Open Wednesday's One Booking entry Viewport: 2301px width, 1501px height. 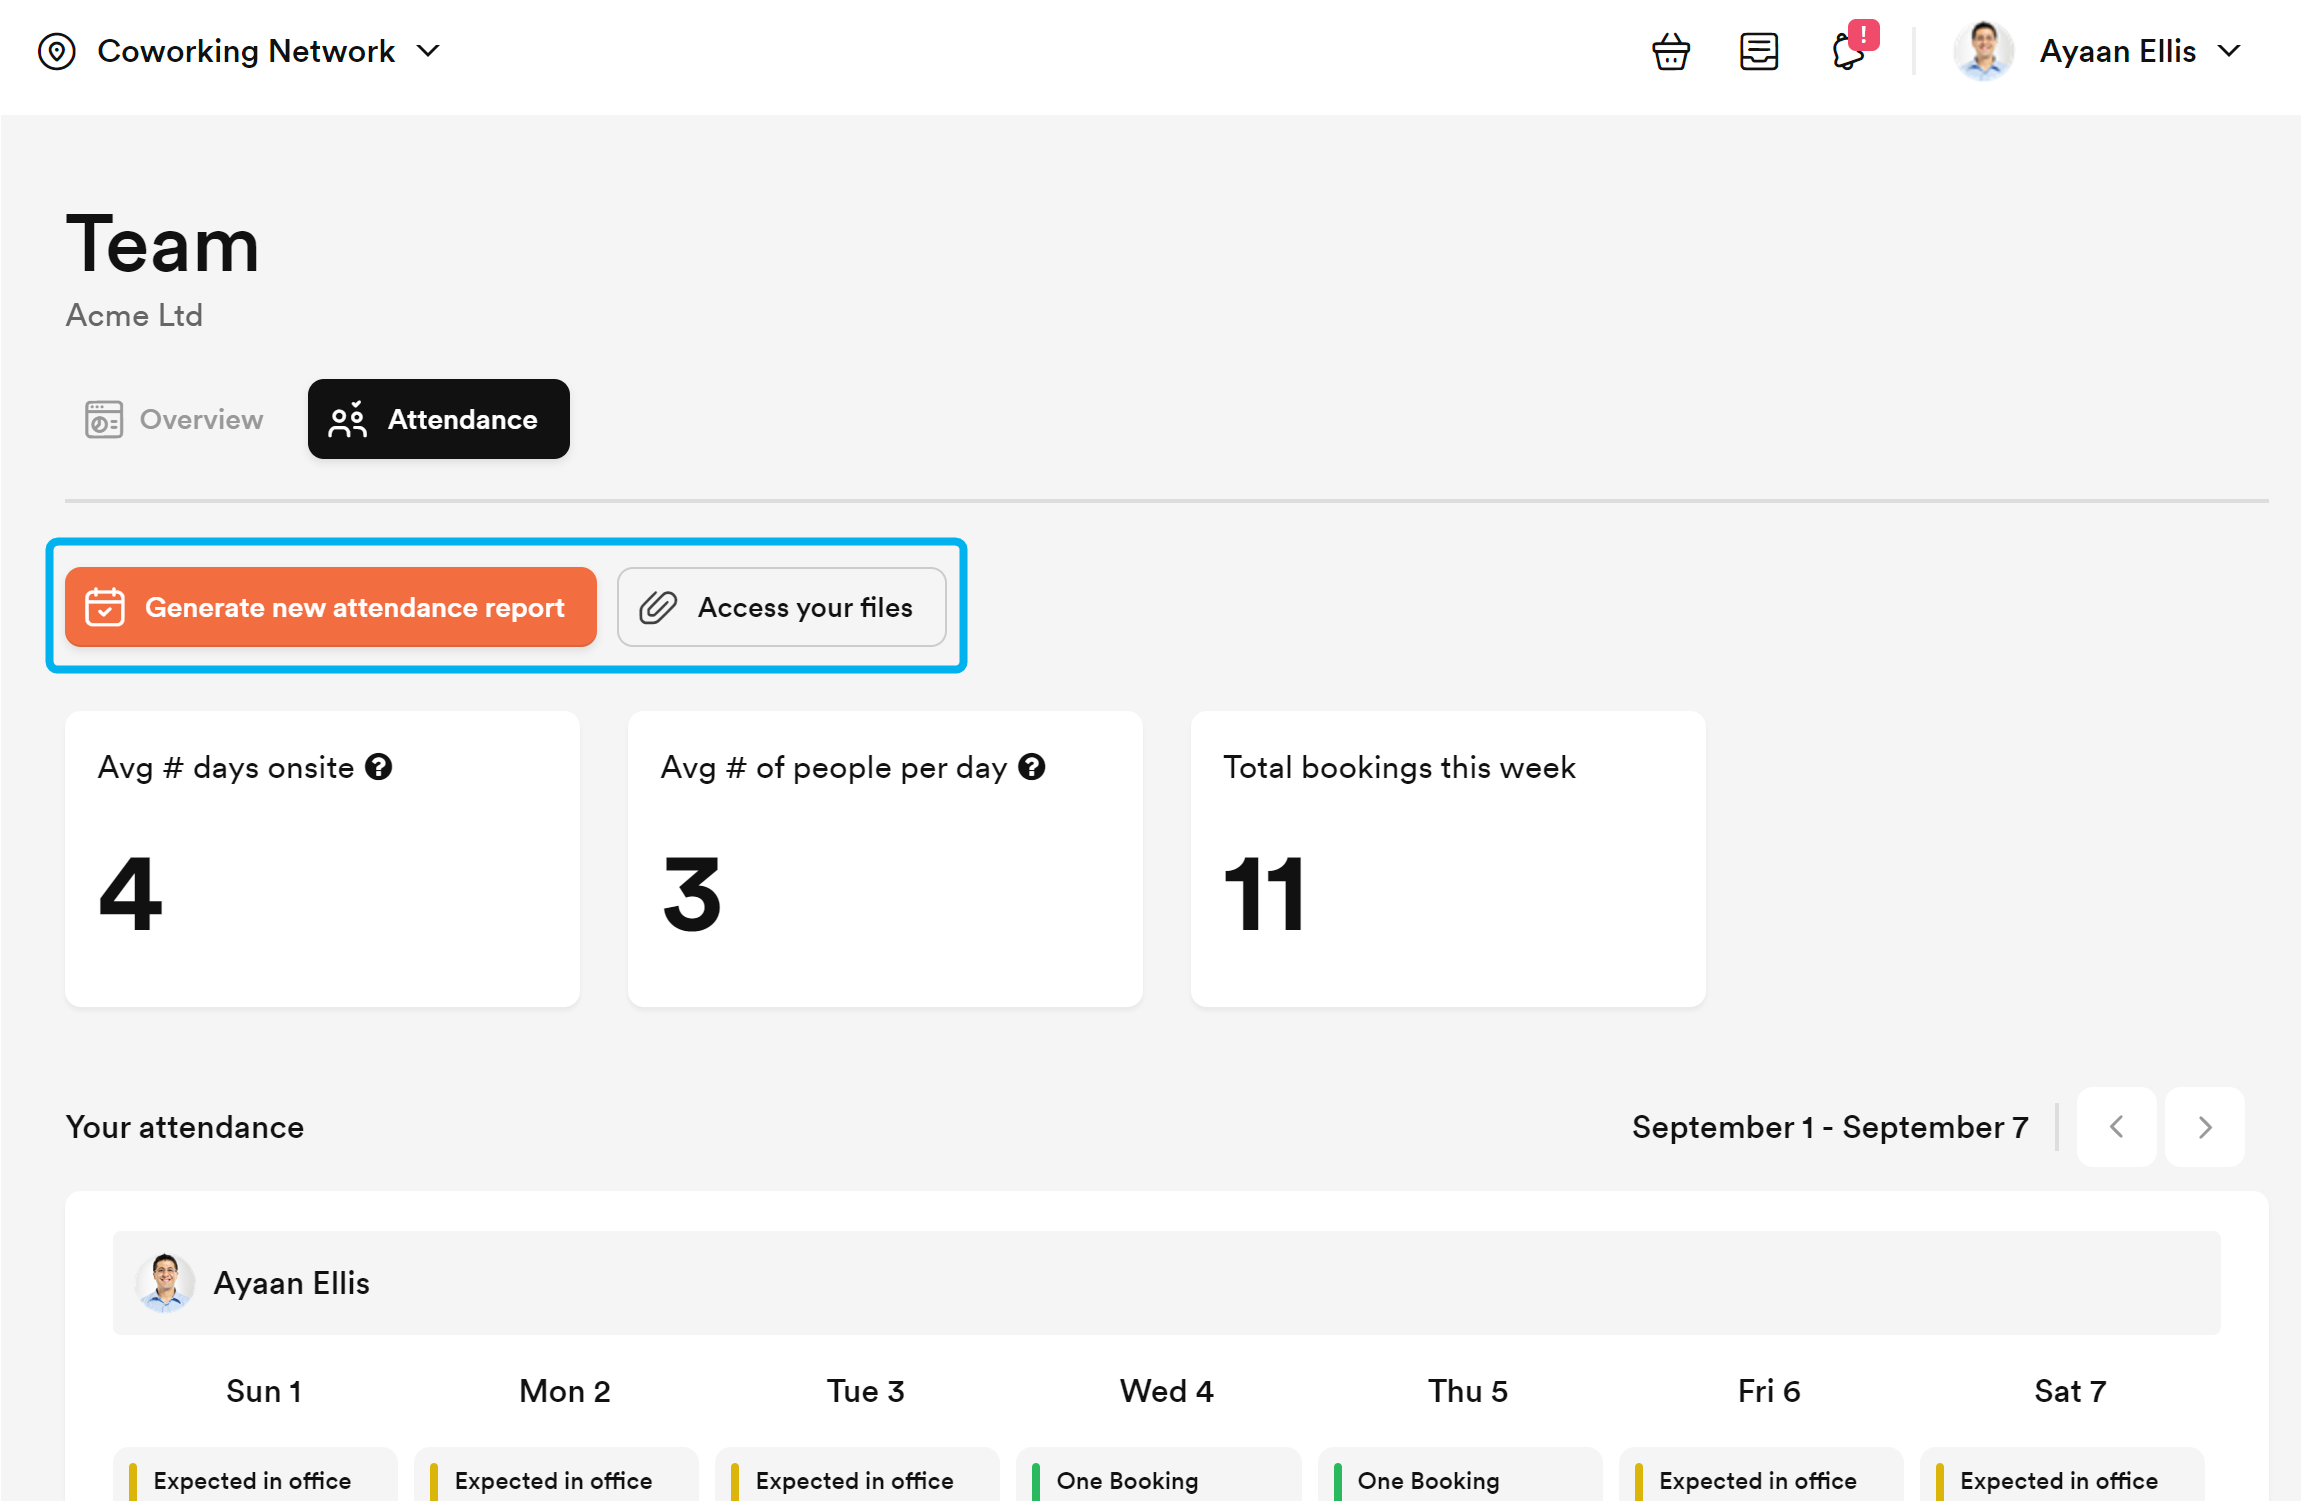click(1159, 1475)
